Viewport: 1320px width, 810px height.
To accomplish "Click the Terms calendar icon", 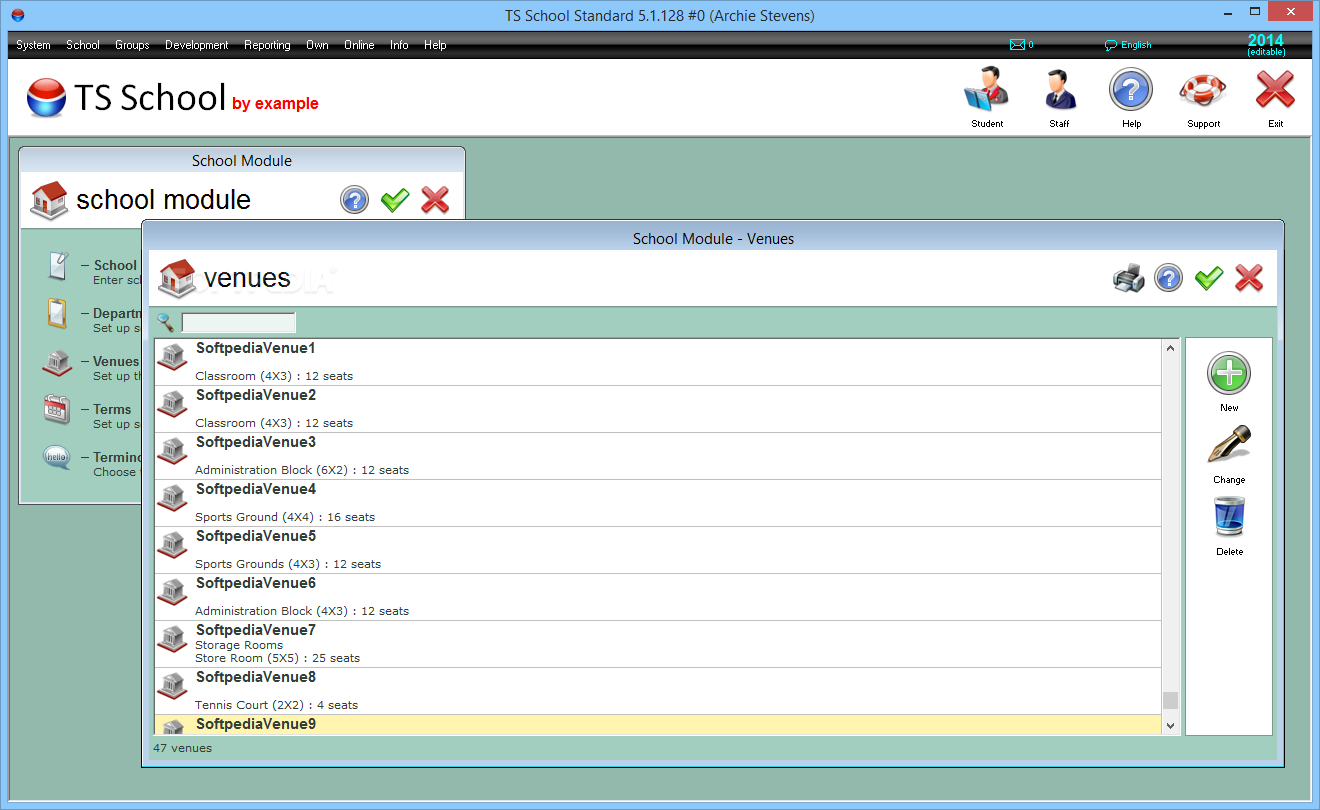I will (x=57, y=410).
